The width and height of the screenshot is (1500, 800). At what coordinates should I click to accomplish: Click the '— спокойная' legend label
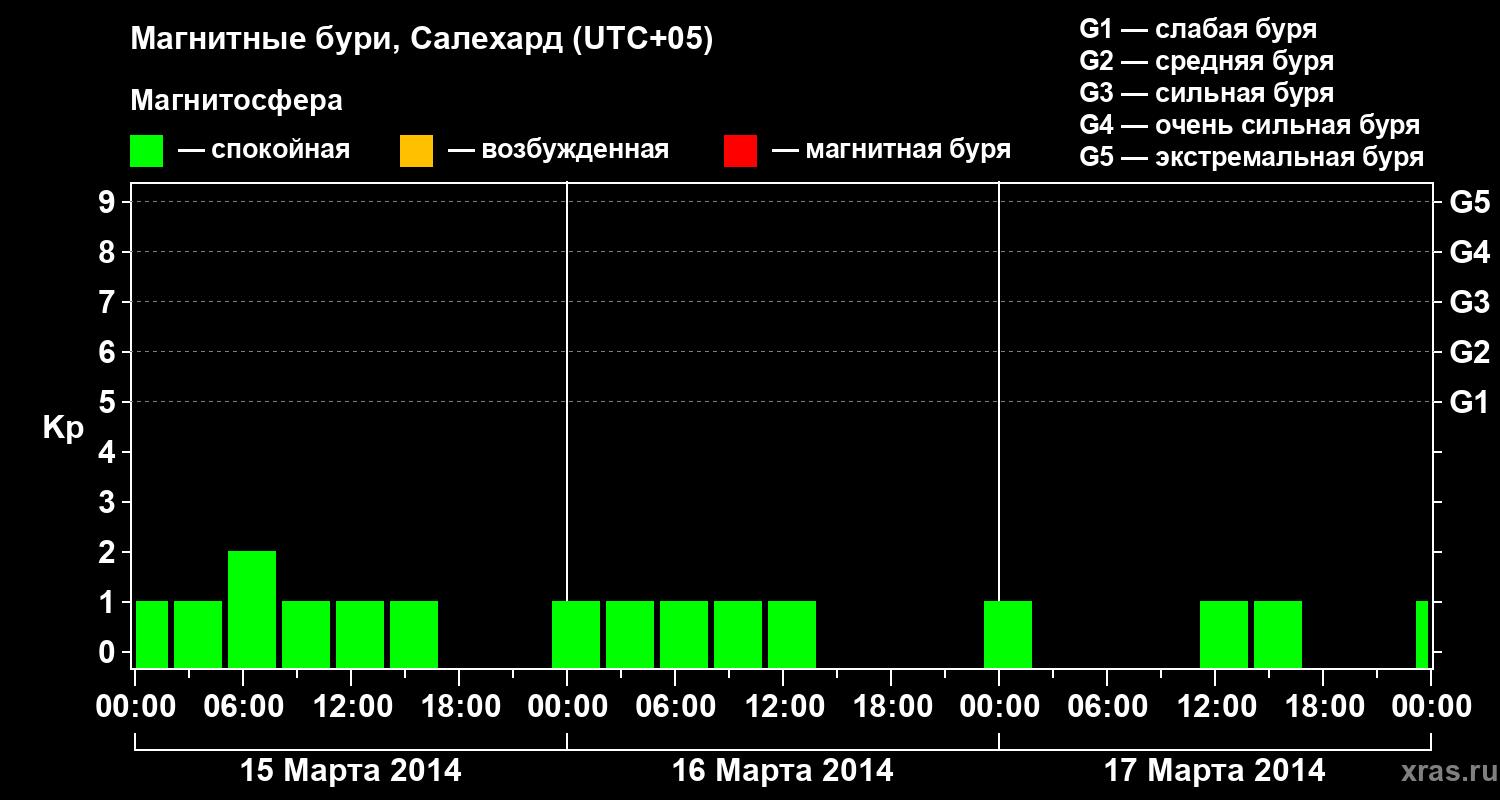(x=264, y=150)
